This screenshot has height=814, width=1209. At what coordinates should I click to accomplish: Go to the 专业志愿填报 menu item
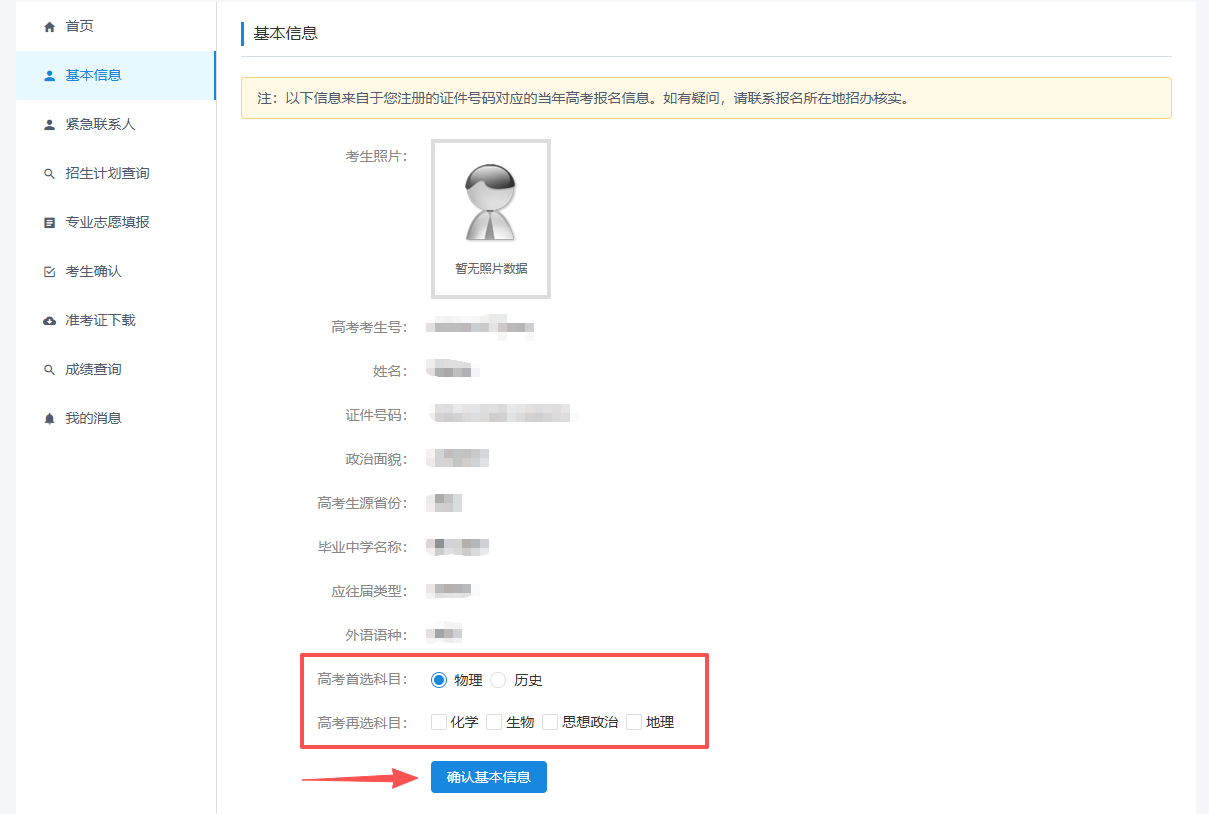(x=107, y=223)
